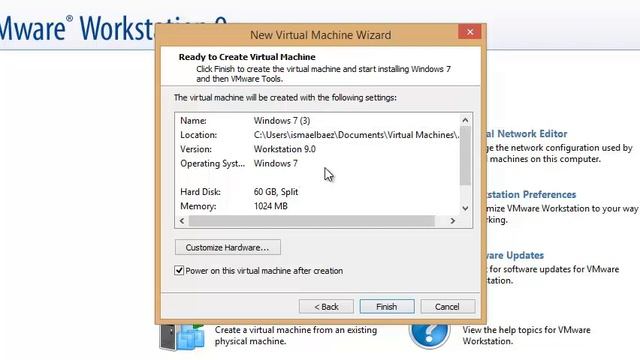Viewport: 640px width, 360px height.
Task: Open Workstation Preferences link in background
Action: point(531,195)
